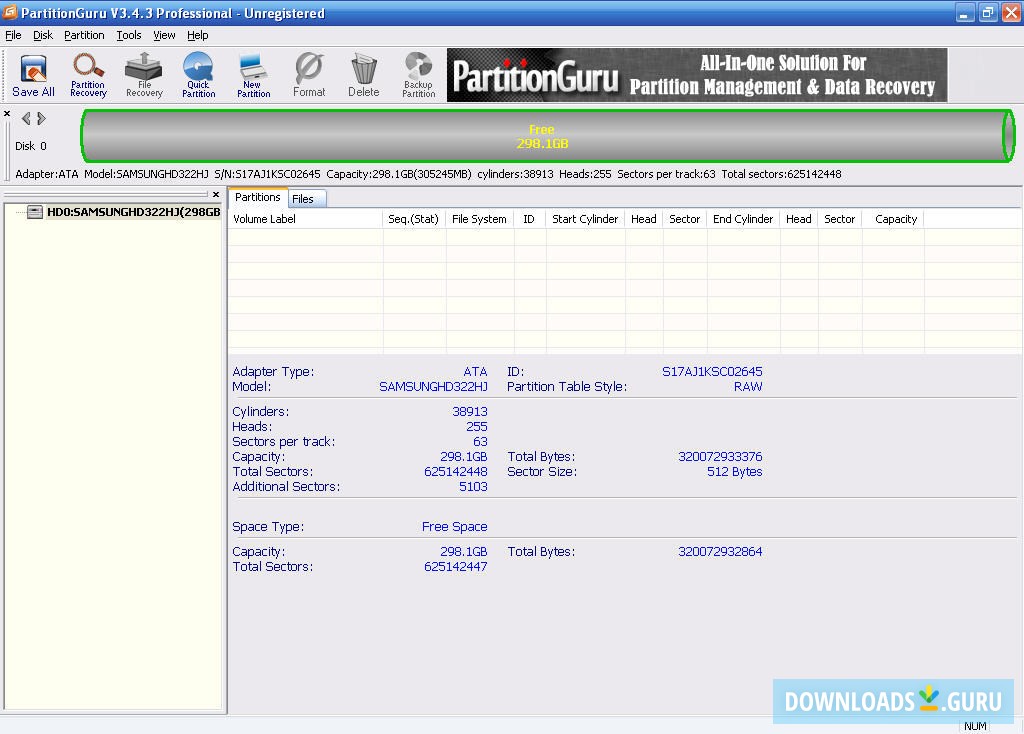Click the Free 298.1GB disk bar

(x=542, y=137)
